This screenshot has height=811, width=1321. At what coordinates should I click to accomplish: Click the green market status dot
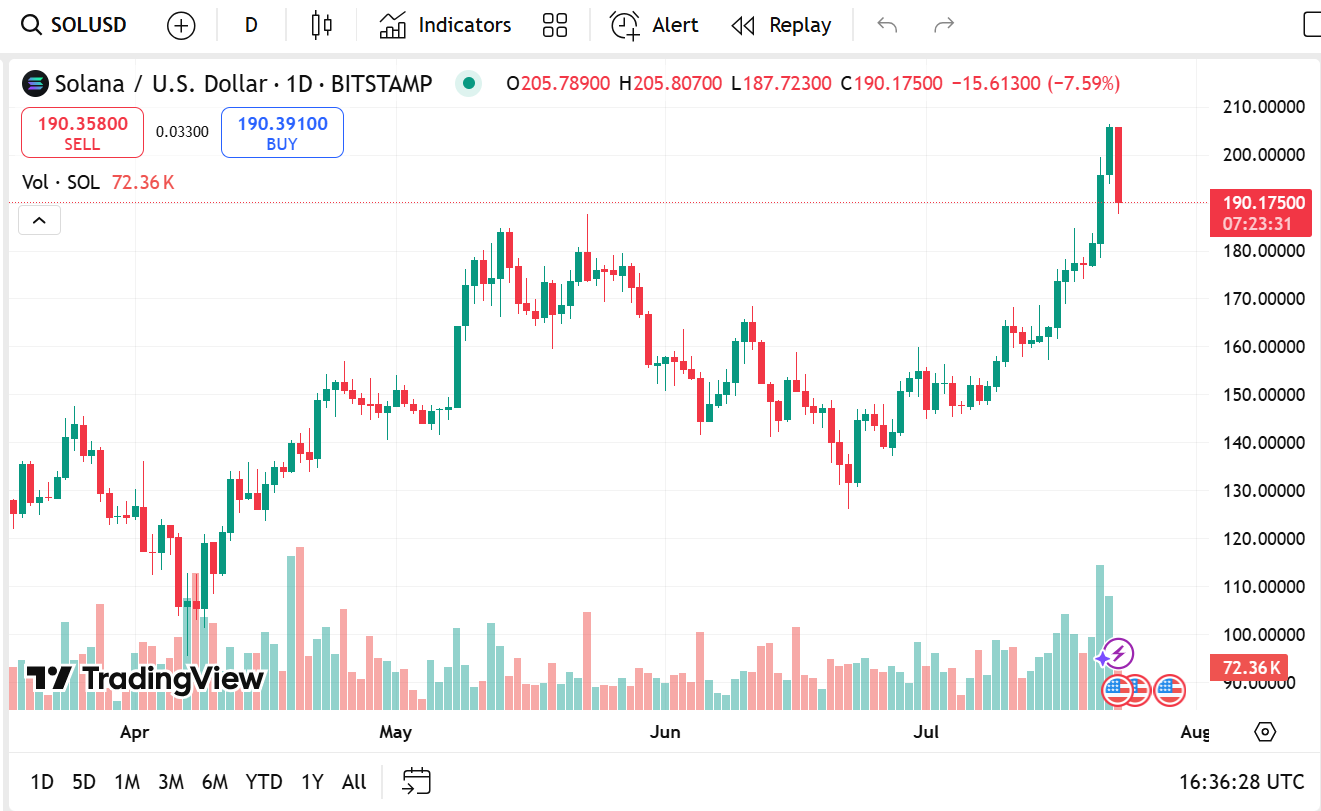468,83
